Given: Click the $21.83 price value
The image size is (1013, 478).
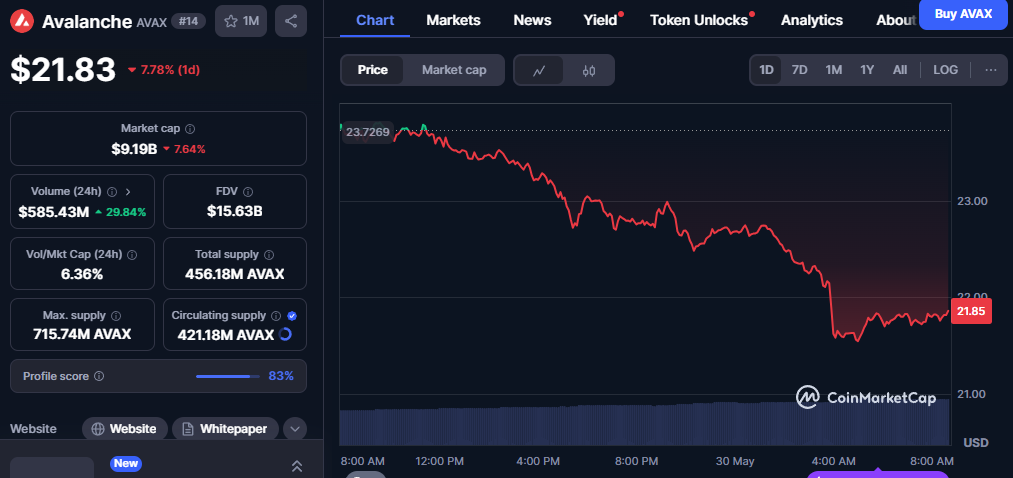Looking at the screenshot, I should pyautogui.click(x=63, y=69).
